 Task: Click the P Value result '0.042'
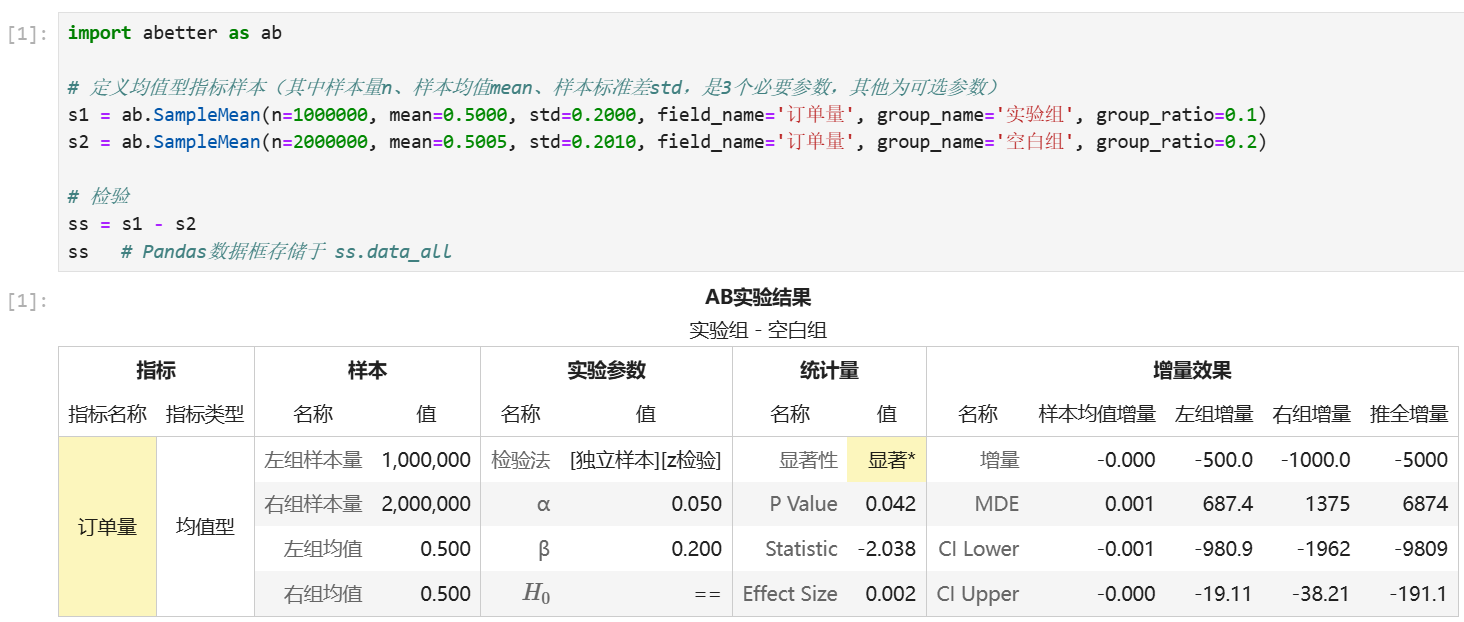890,504
